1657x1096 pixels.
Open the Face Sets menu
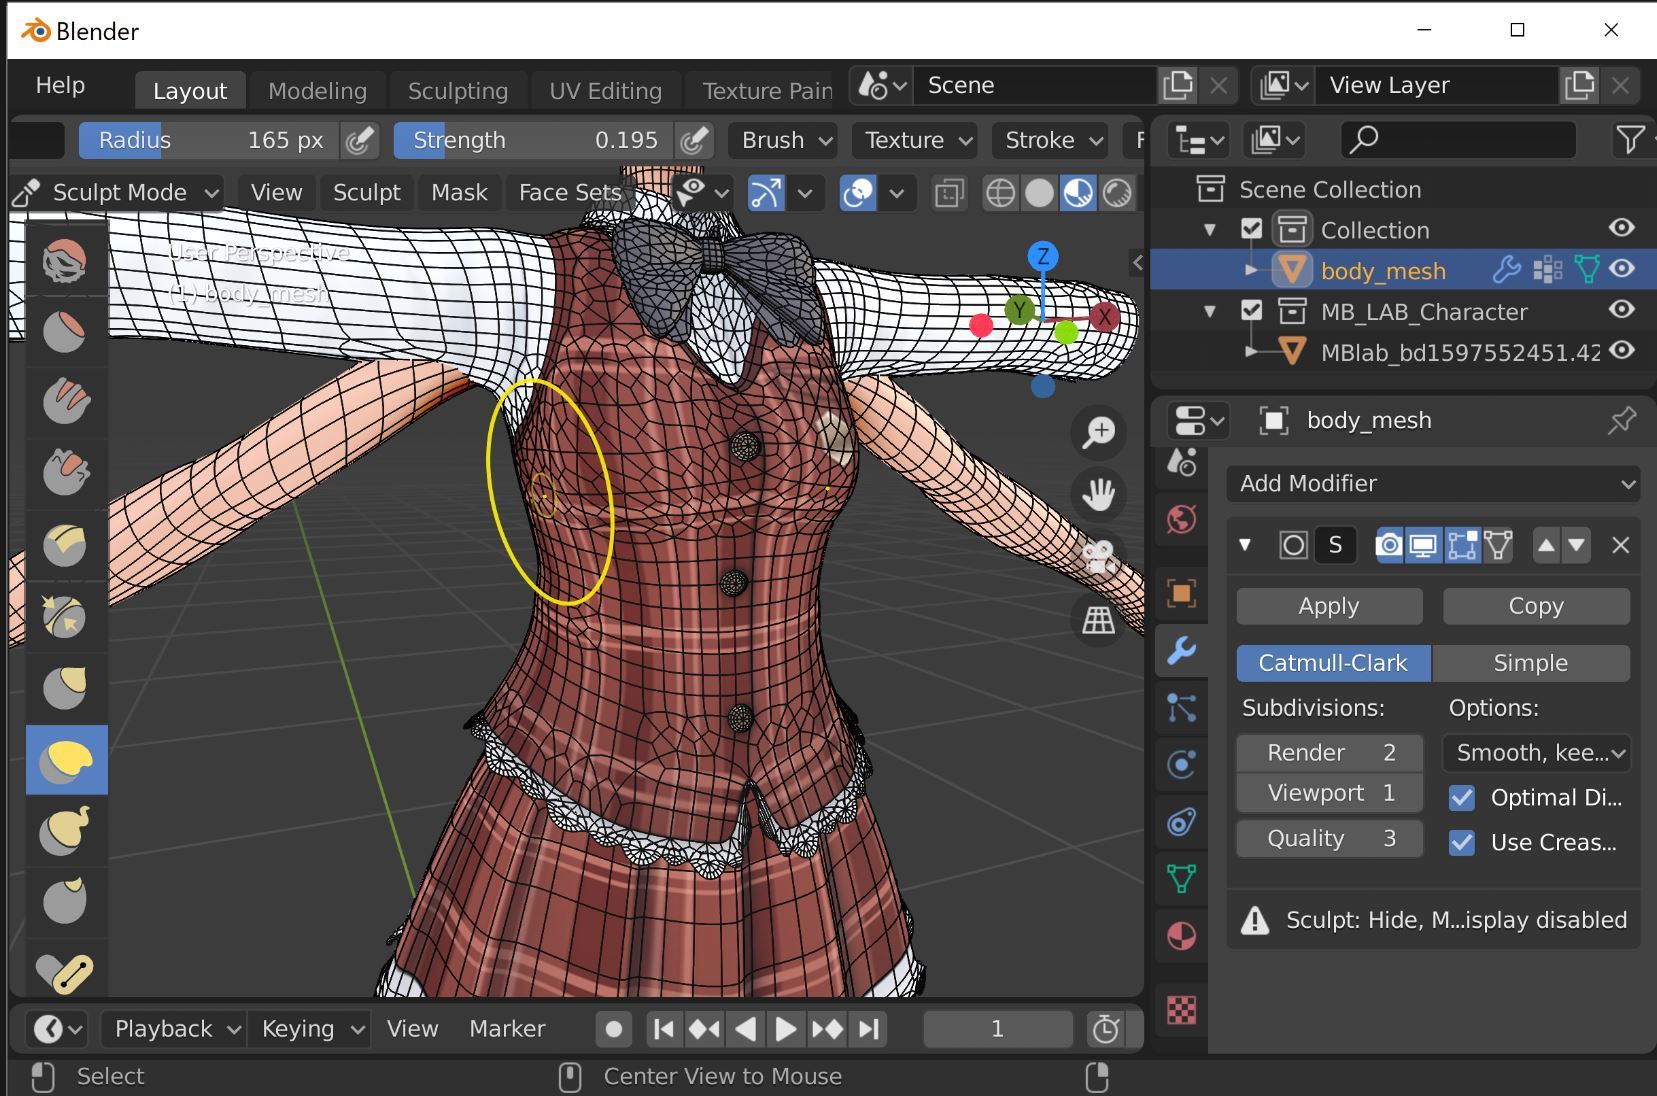tap(569, 193)
